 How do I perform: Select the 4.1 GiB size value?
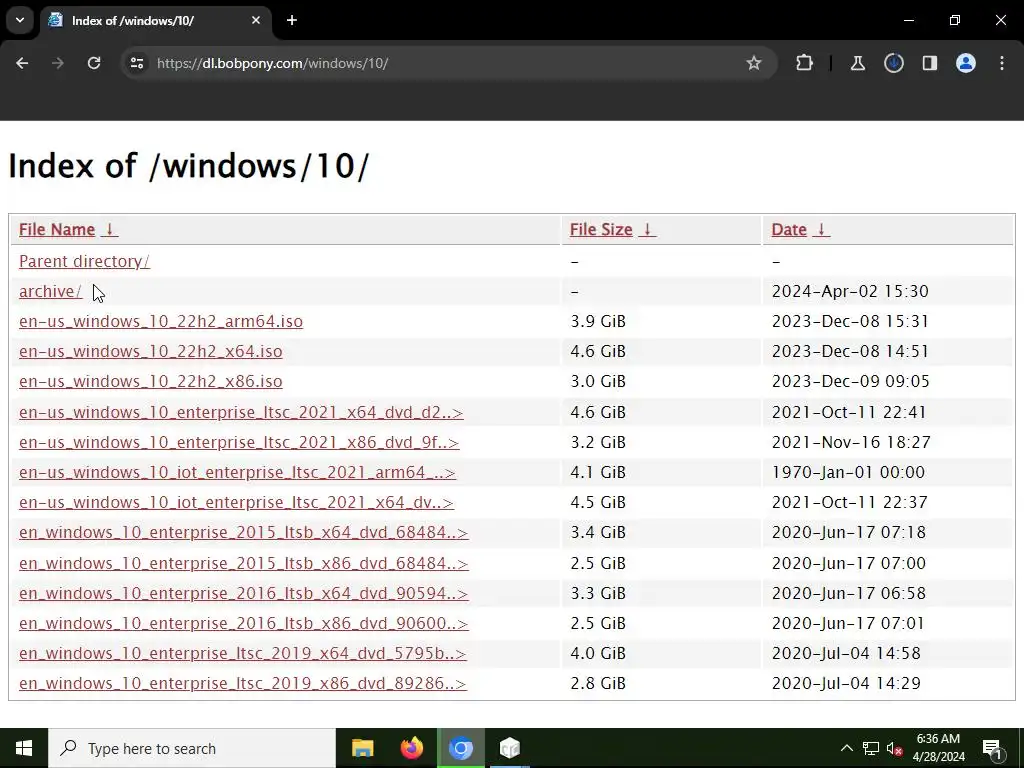coord(598,472)
